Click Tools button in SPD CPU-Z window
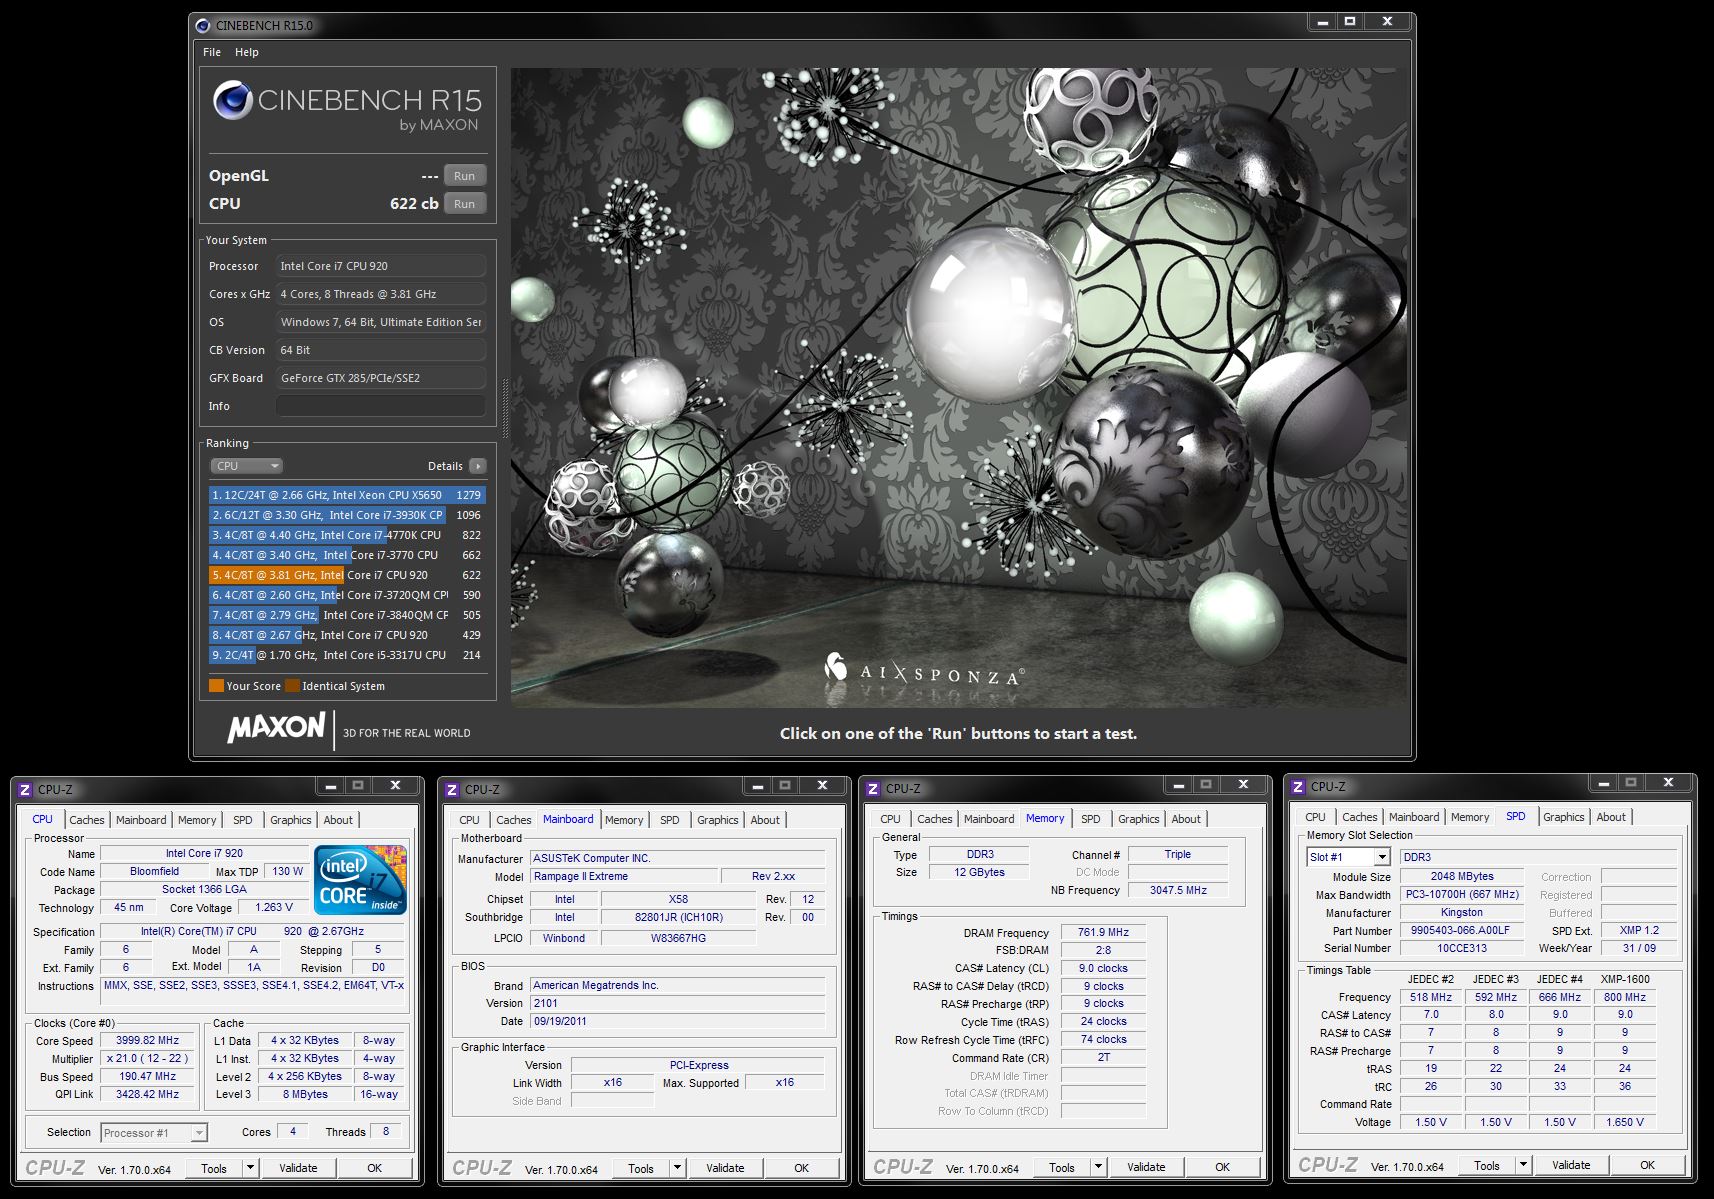The height and width of the screenshot is (1199, 1714). pos(1487,1165)
